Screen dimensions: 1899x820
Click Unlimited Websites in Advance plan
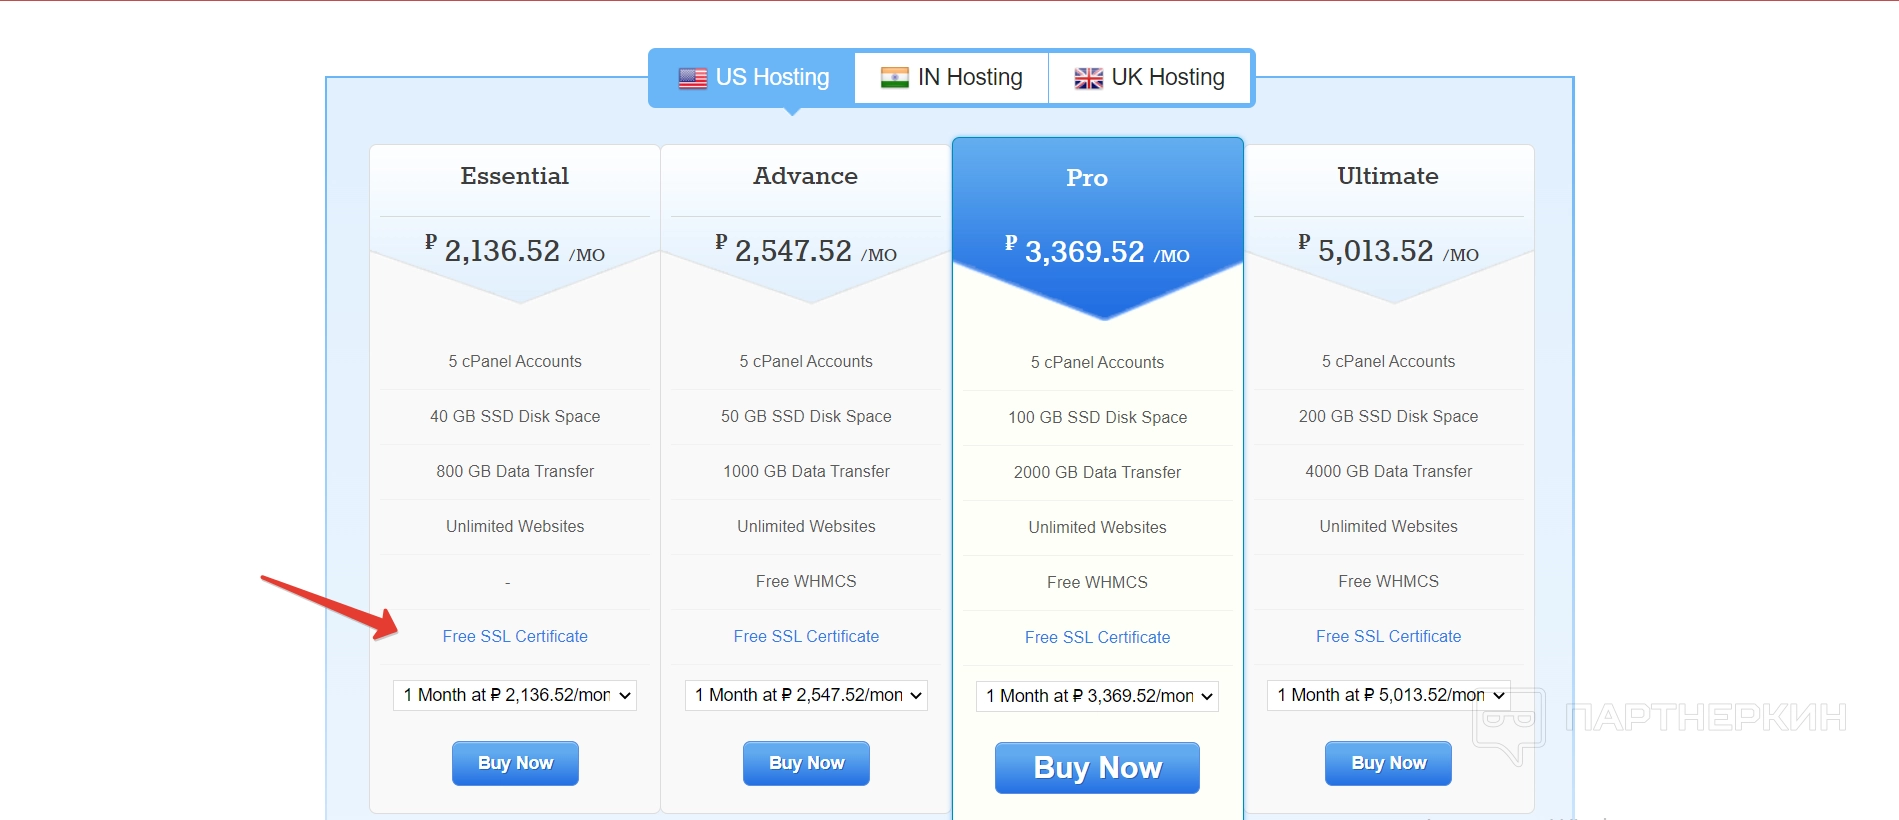pos(806,526)
